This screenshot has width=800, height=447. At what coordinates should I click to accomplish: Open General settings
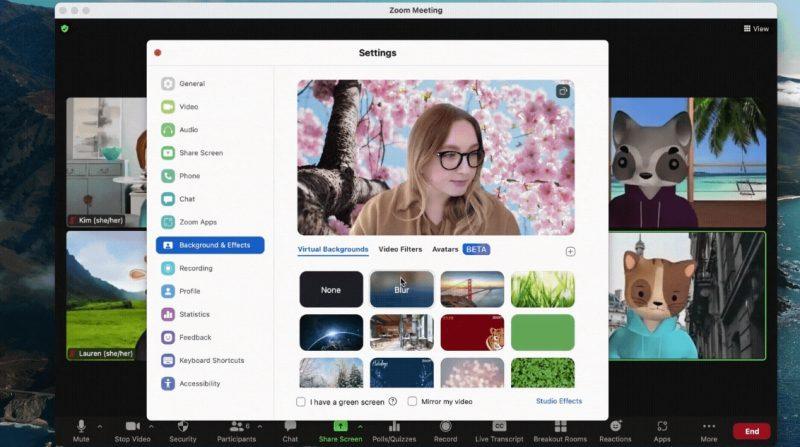click(x=183, y=84)
